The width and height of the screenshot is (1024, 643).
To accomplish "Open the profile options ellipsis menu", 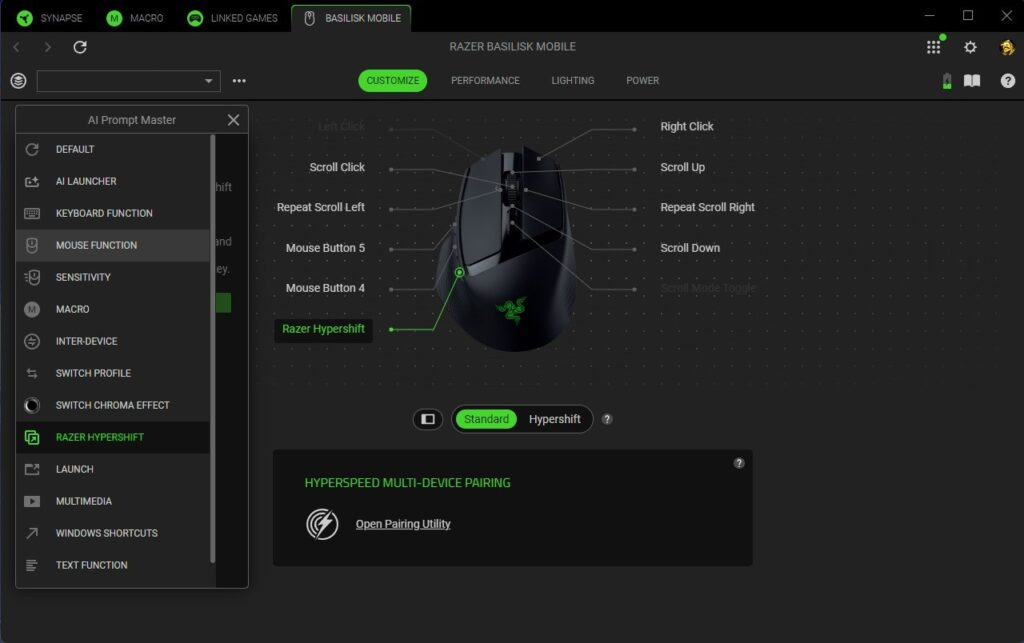I will (239, 81).
